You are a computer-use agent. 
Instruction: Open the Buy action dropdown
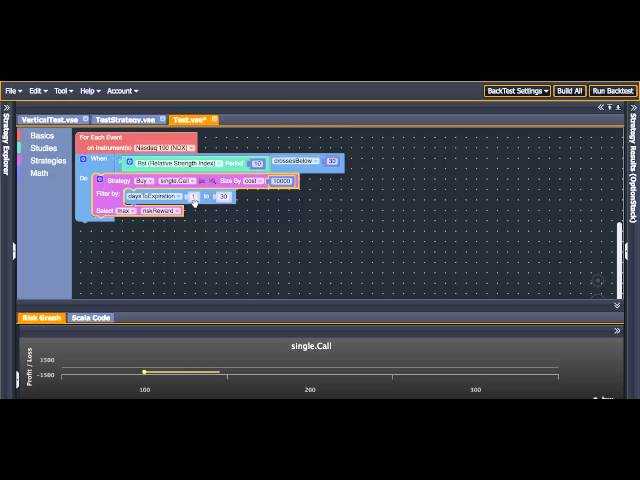tap(144, 181)
